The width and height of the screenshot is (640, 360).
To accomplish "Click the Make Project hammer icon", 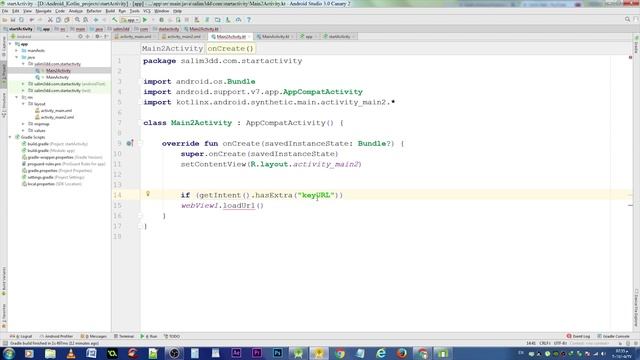I will click(x=115, y=20).
